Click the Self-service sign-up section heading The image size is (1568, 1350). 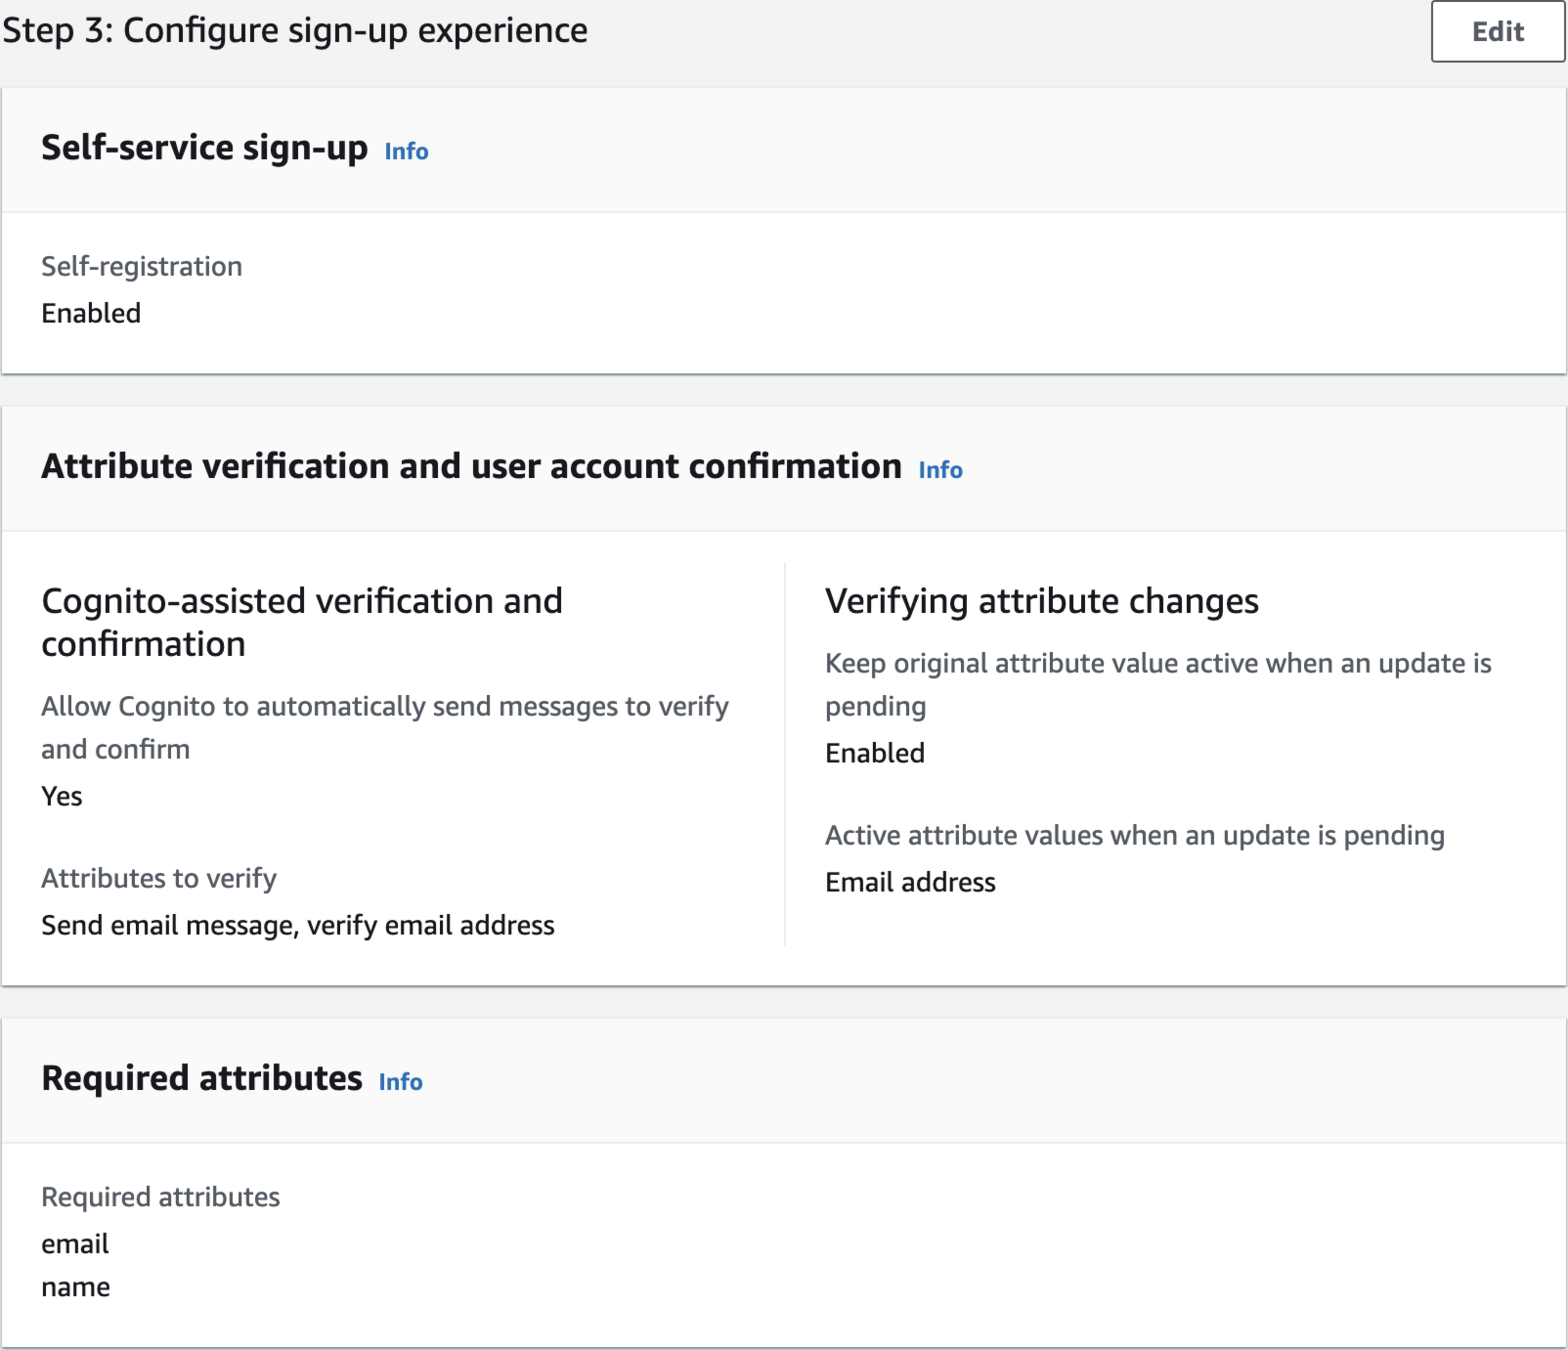click(x=204, y=148)
